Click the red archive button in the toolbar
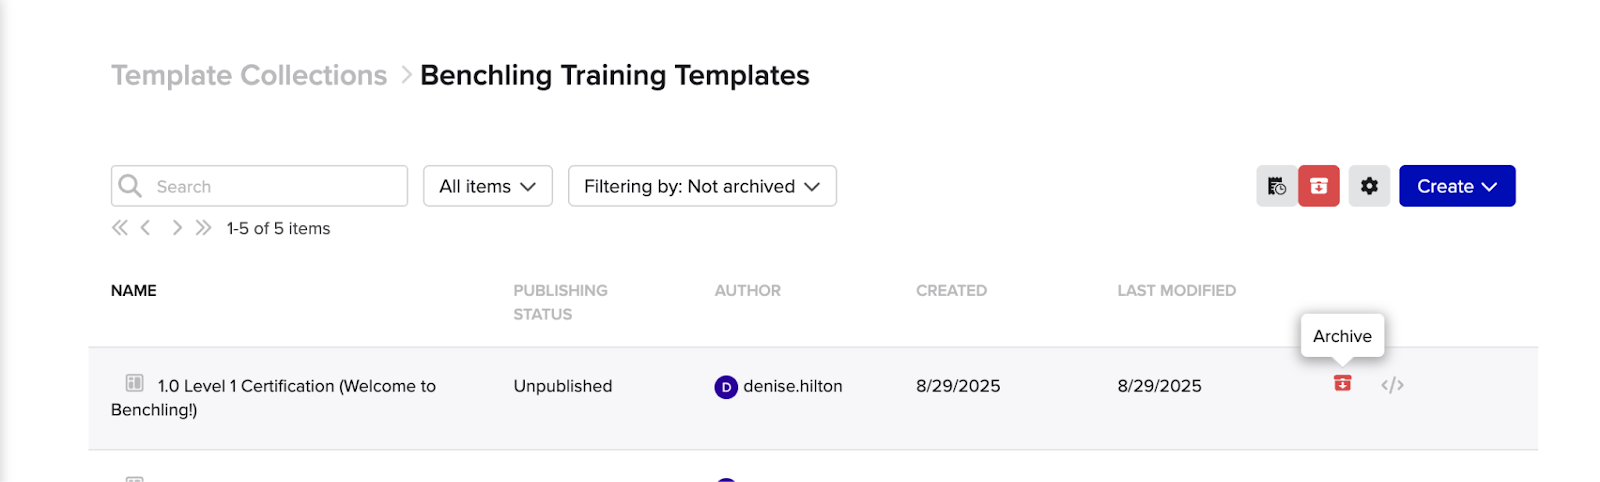 [x=1318, y=186]
